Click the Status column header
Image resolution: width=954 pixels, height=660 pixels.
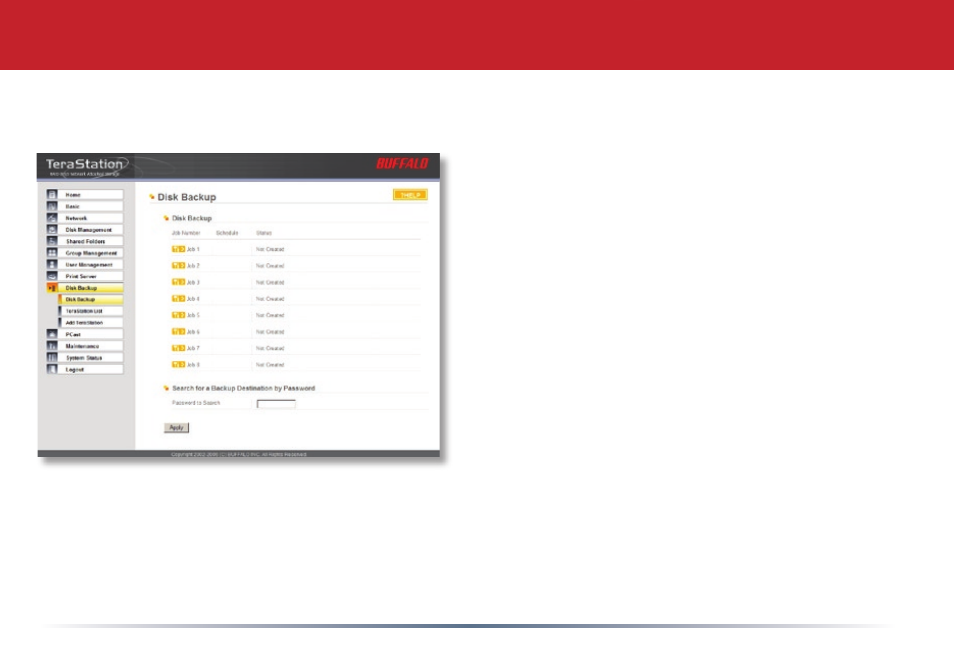tap(264, 233)
